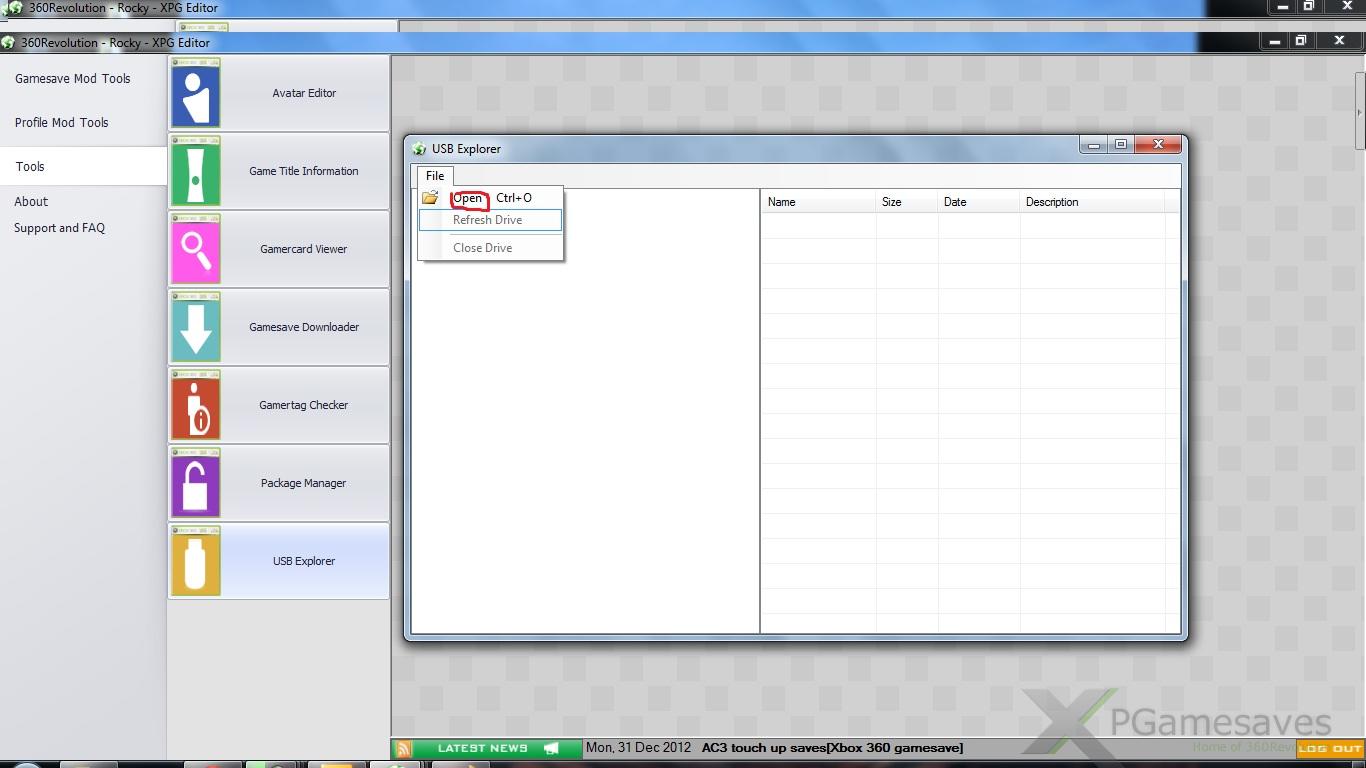Open the Gamertag Checker icon

(x=195, y=405)
